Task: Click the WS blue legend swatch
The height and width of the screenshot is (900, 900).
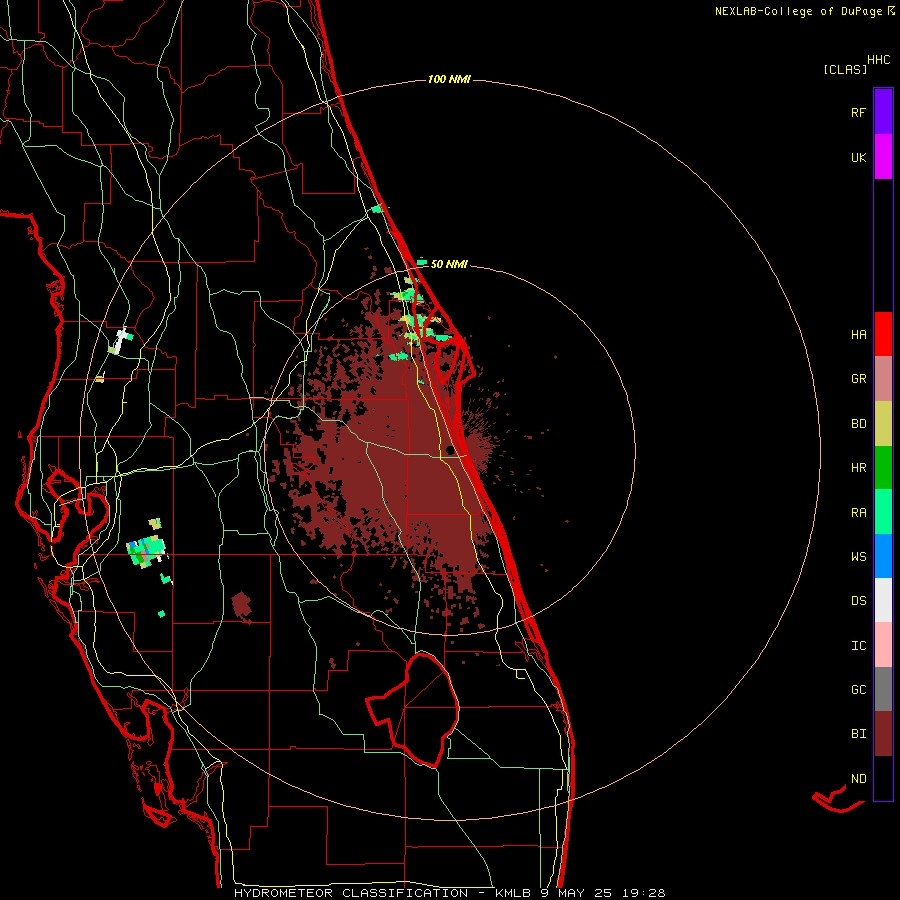Action: coord(883,556)
